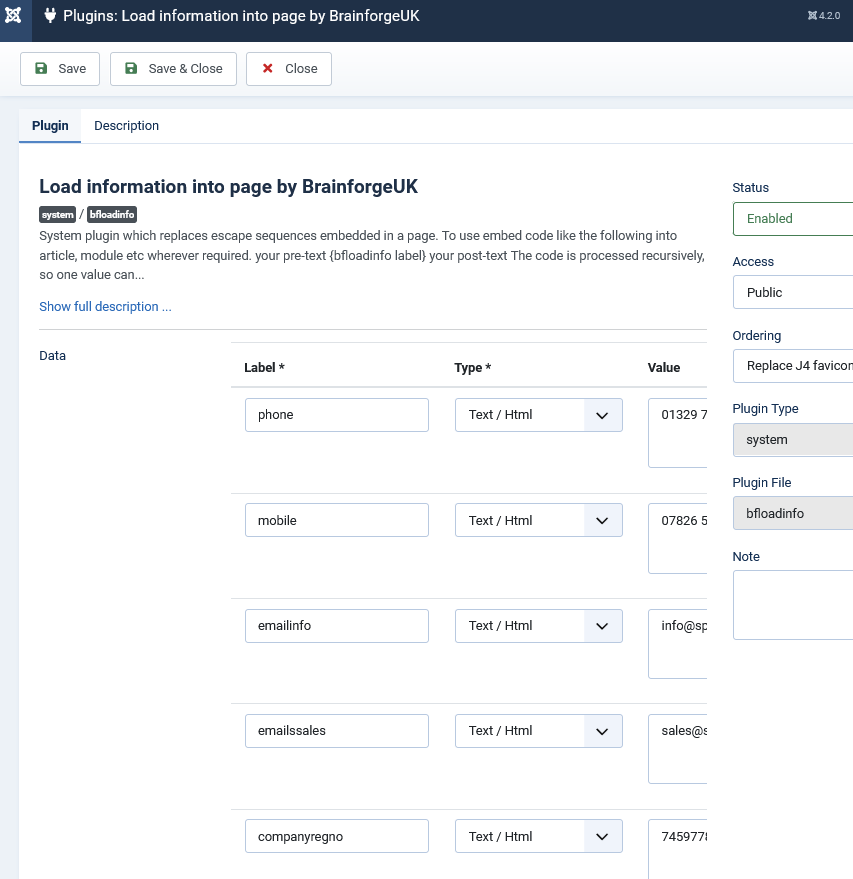Click the Joomla logo icon
This screenshot has width=853, height=879.
[x=13, y=15]
